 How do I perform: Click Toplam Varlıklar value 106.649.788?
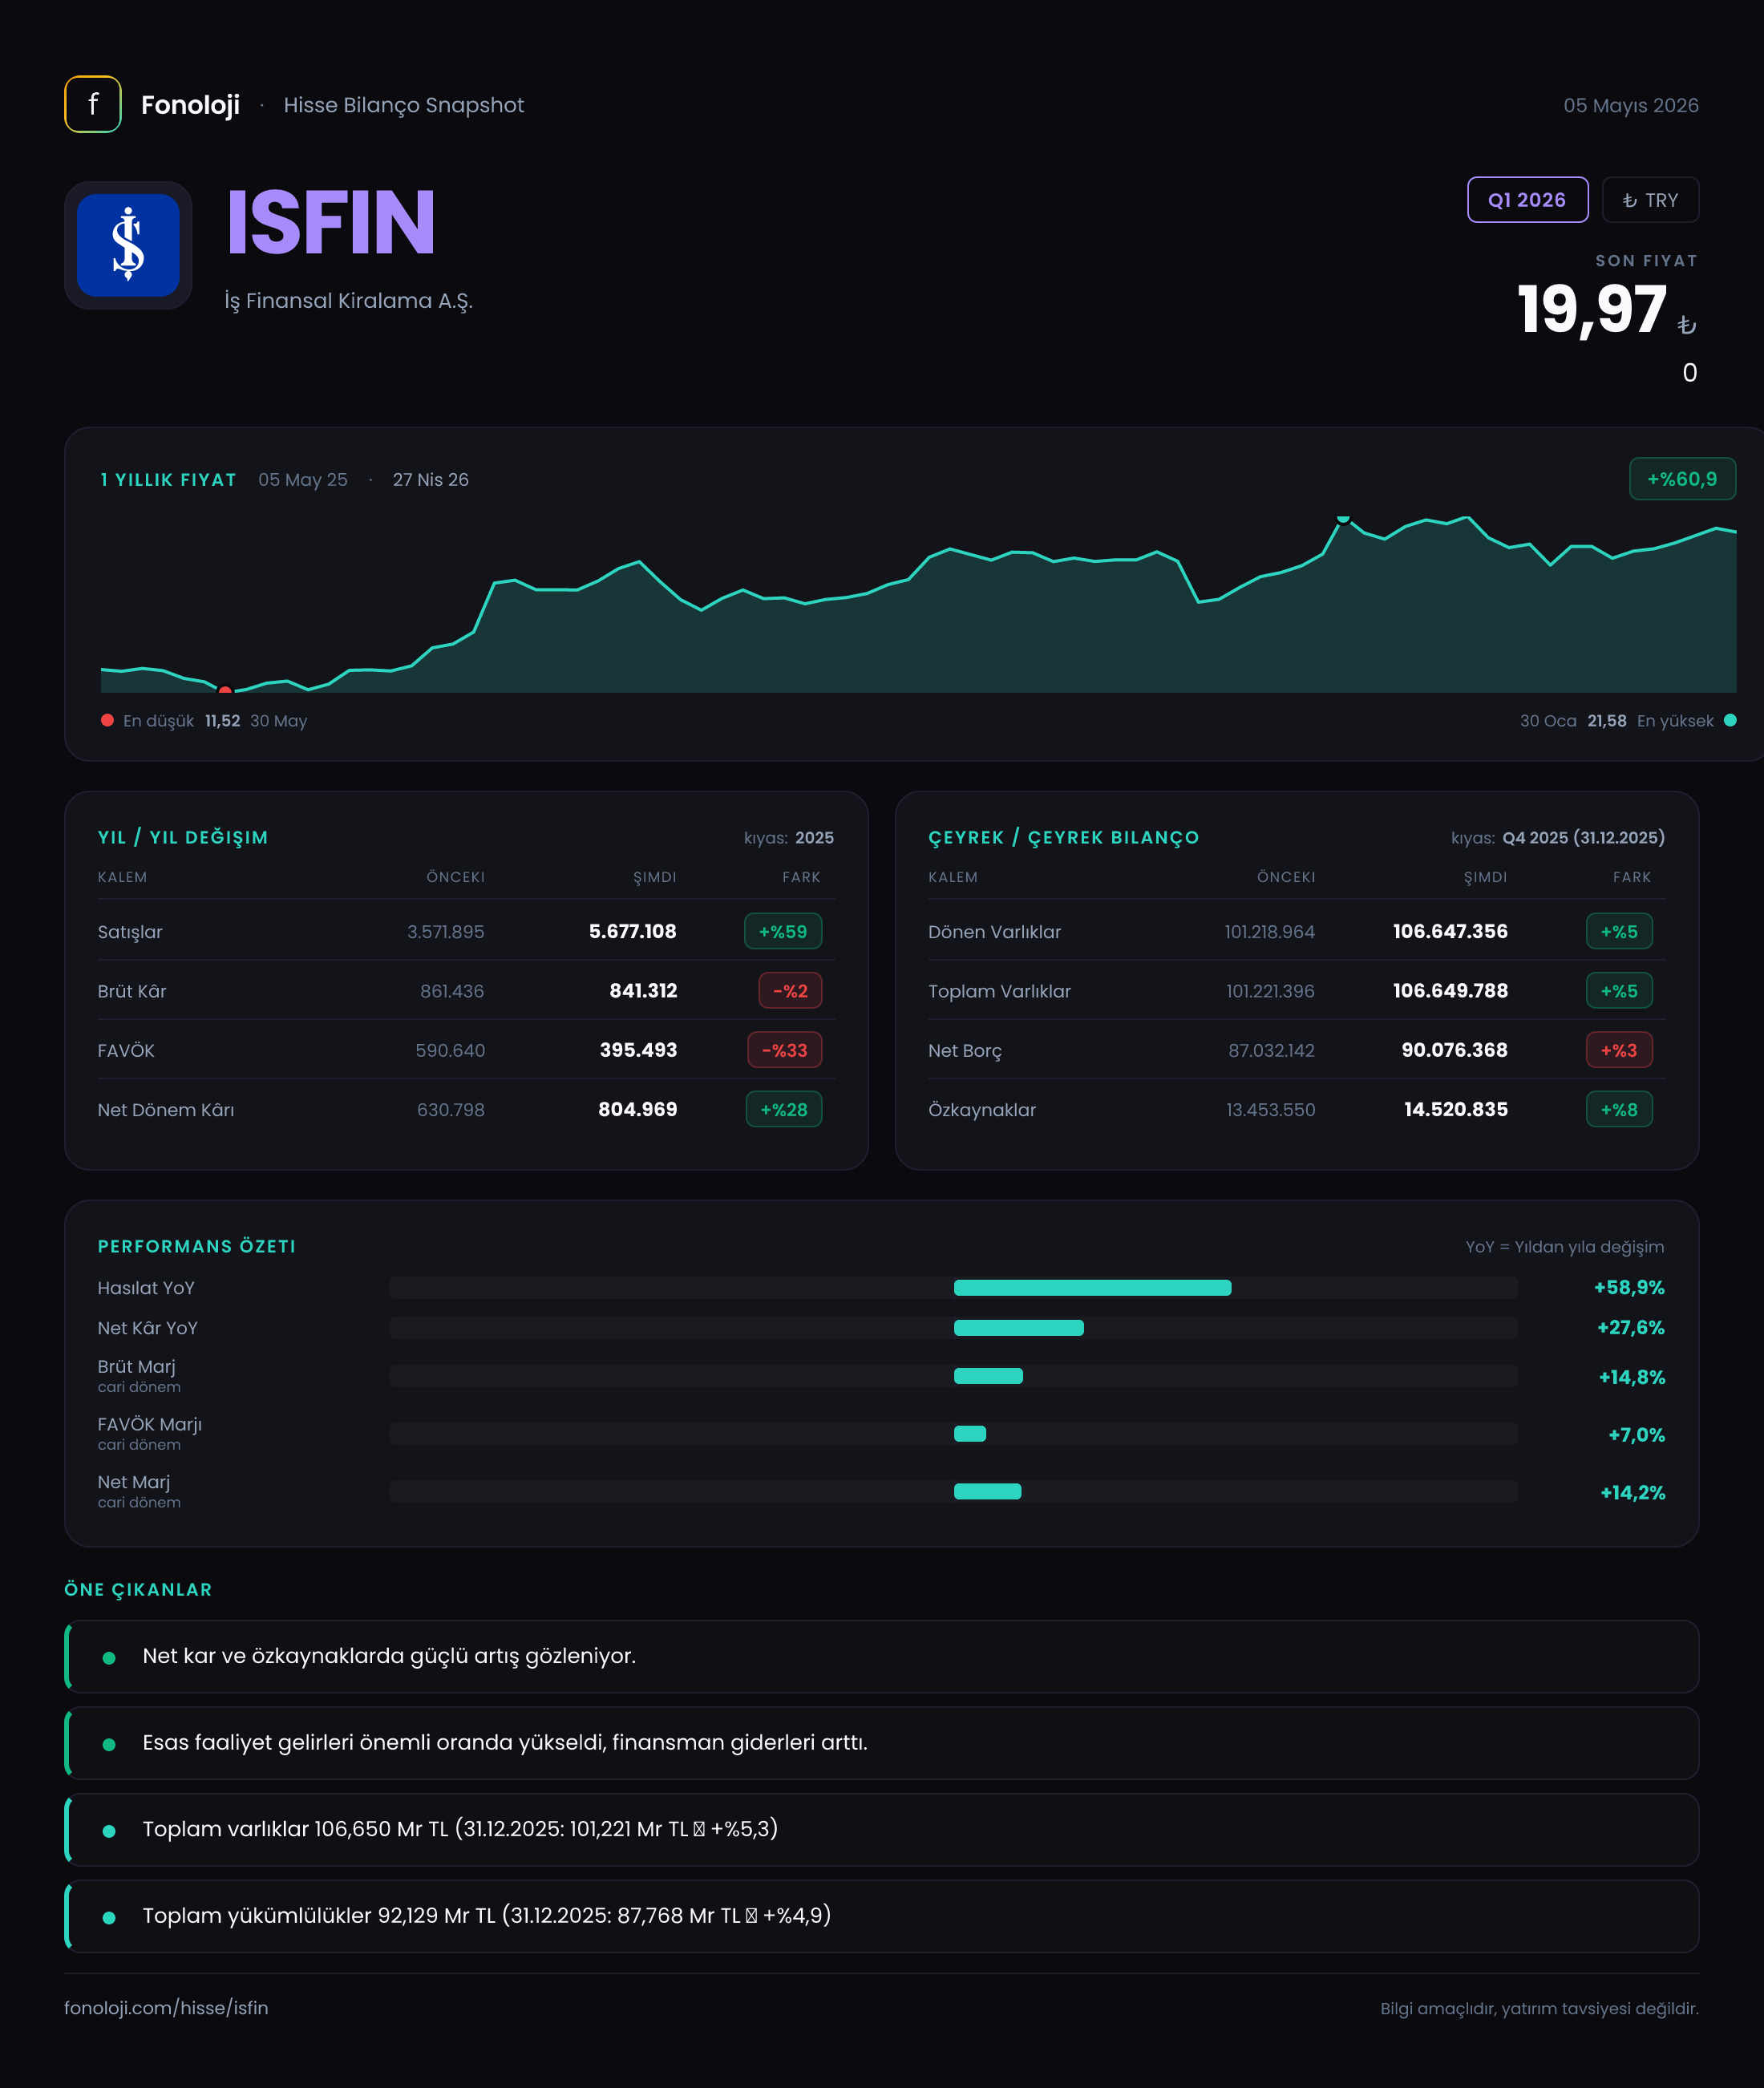click(1450, 991)
